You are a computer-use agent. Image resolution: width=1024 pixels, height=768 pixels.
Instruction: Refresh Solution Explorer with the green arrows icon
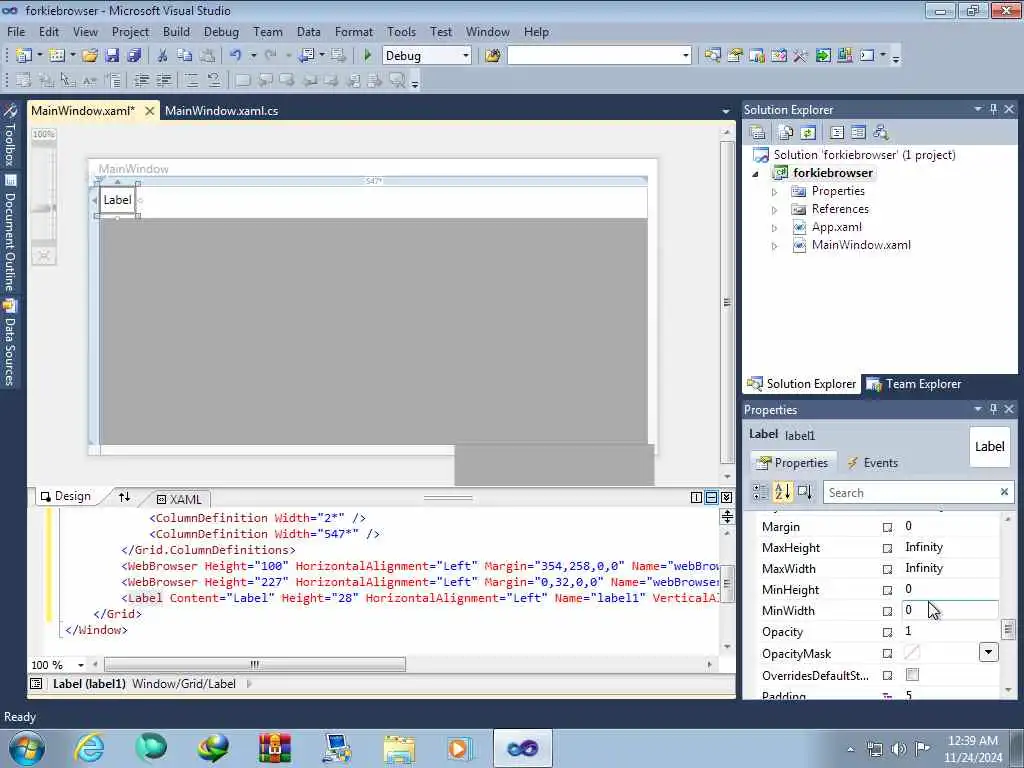[808, 133]
